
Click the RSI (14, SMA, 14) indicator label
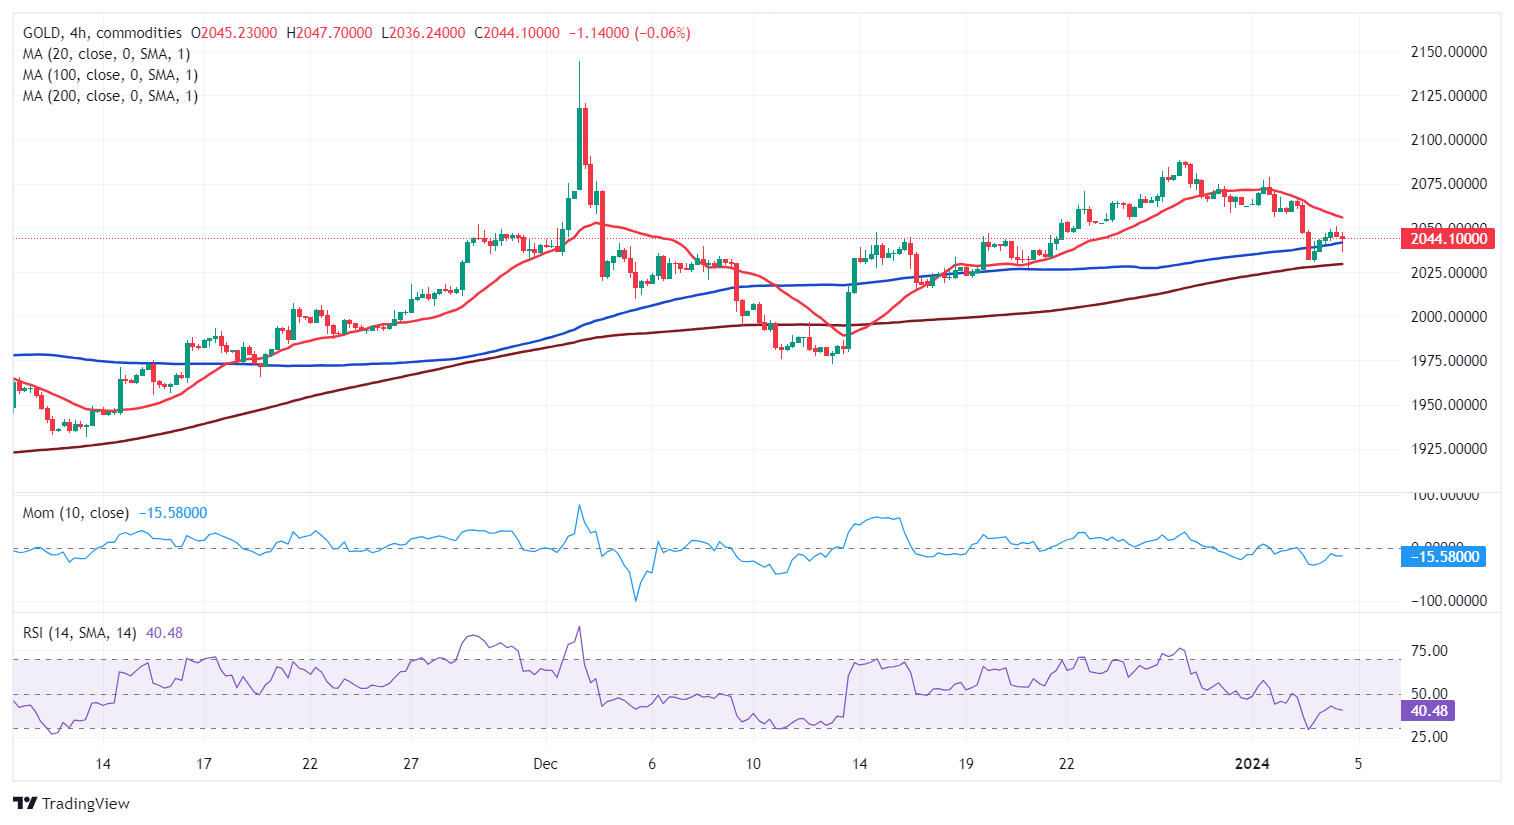coord(81,633)
